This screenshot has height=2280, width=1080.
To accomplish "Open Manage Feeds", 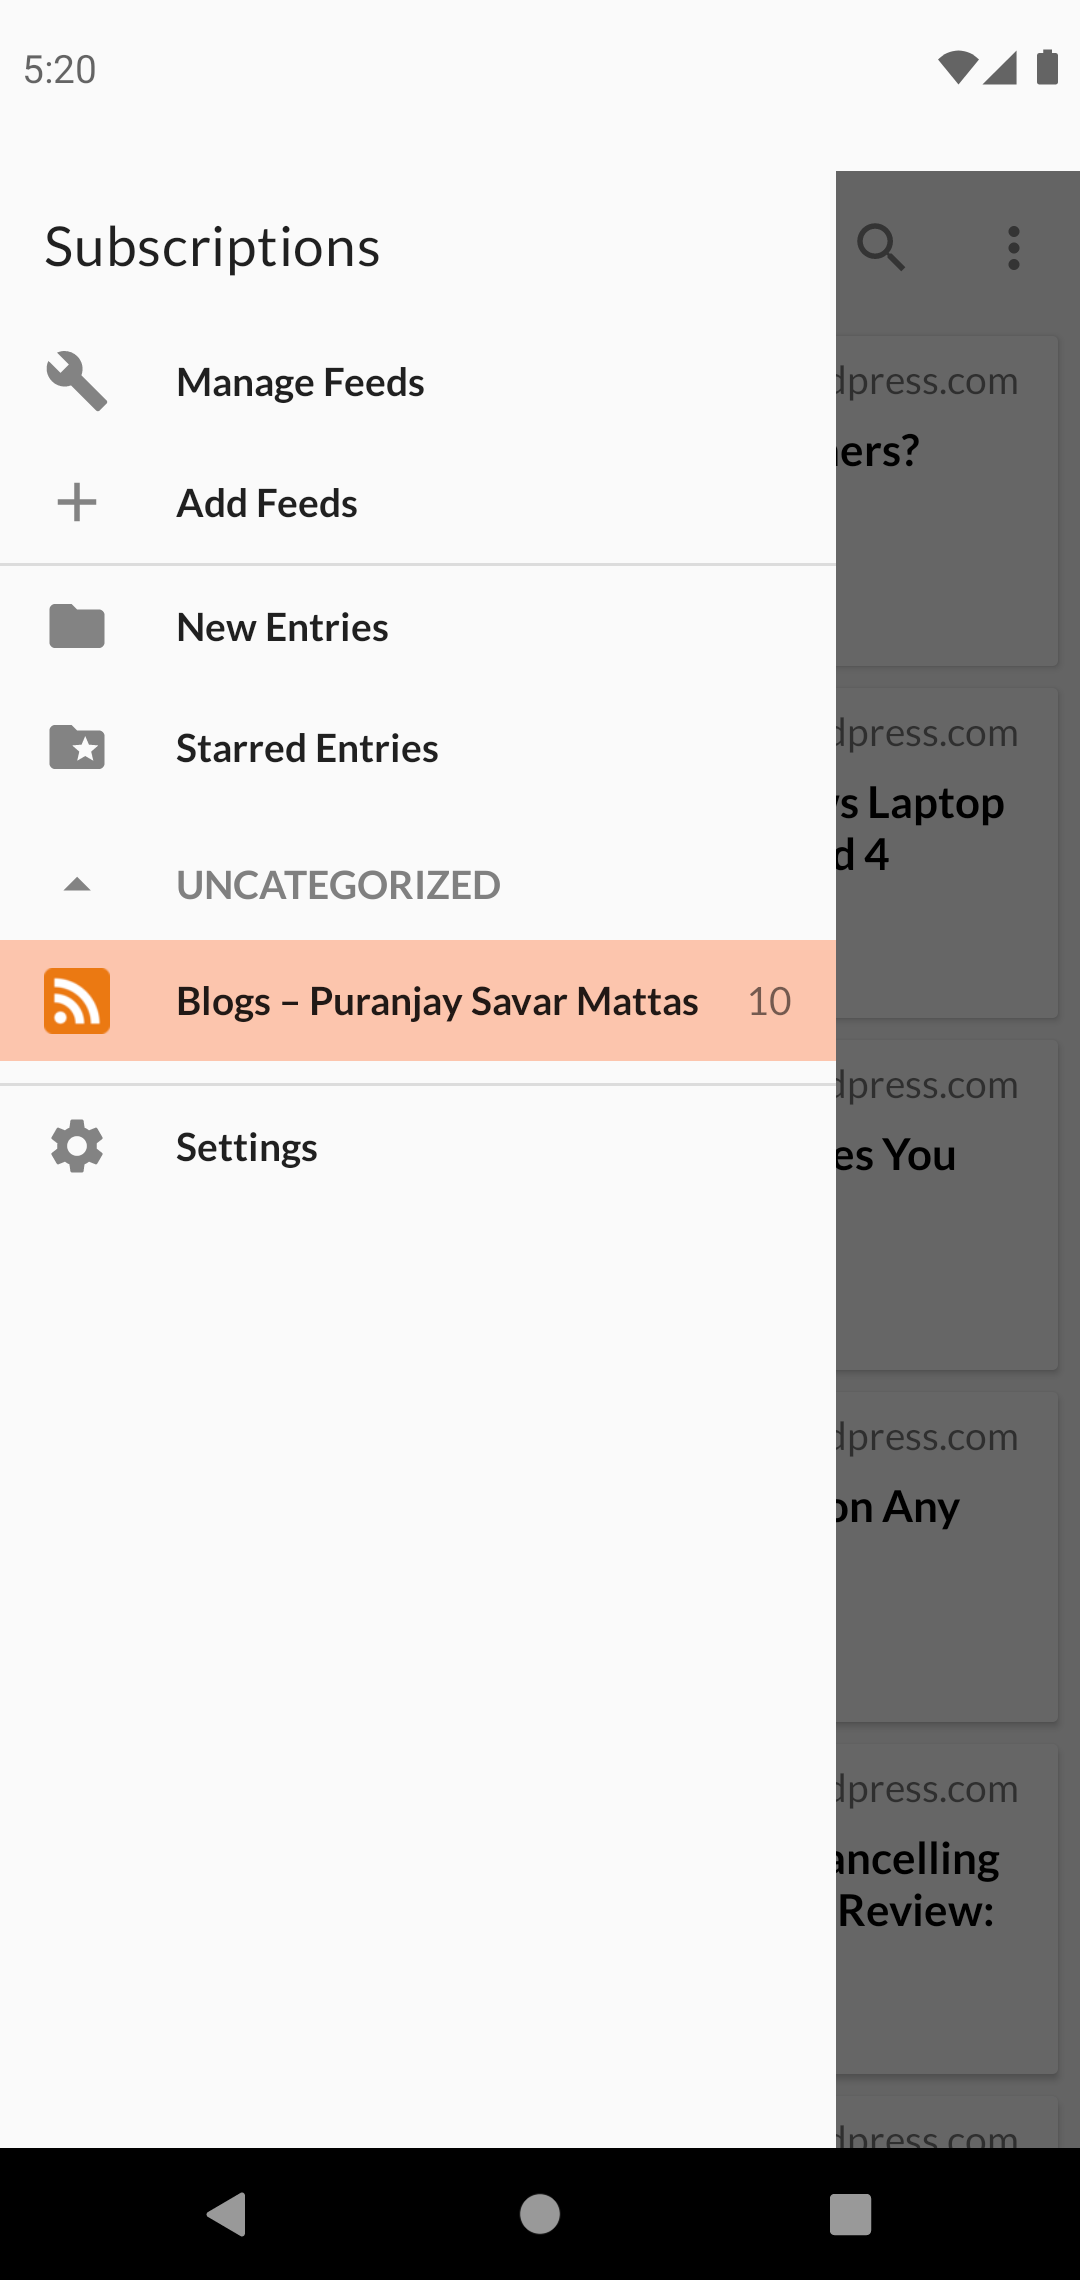I will click(x=300, y=382).
